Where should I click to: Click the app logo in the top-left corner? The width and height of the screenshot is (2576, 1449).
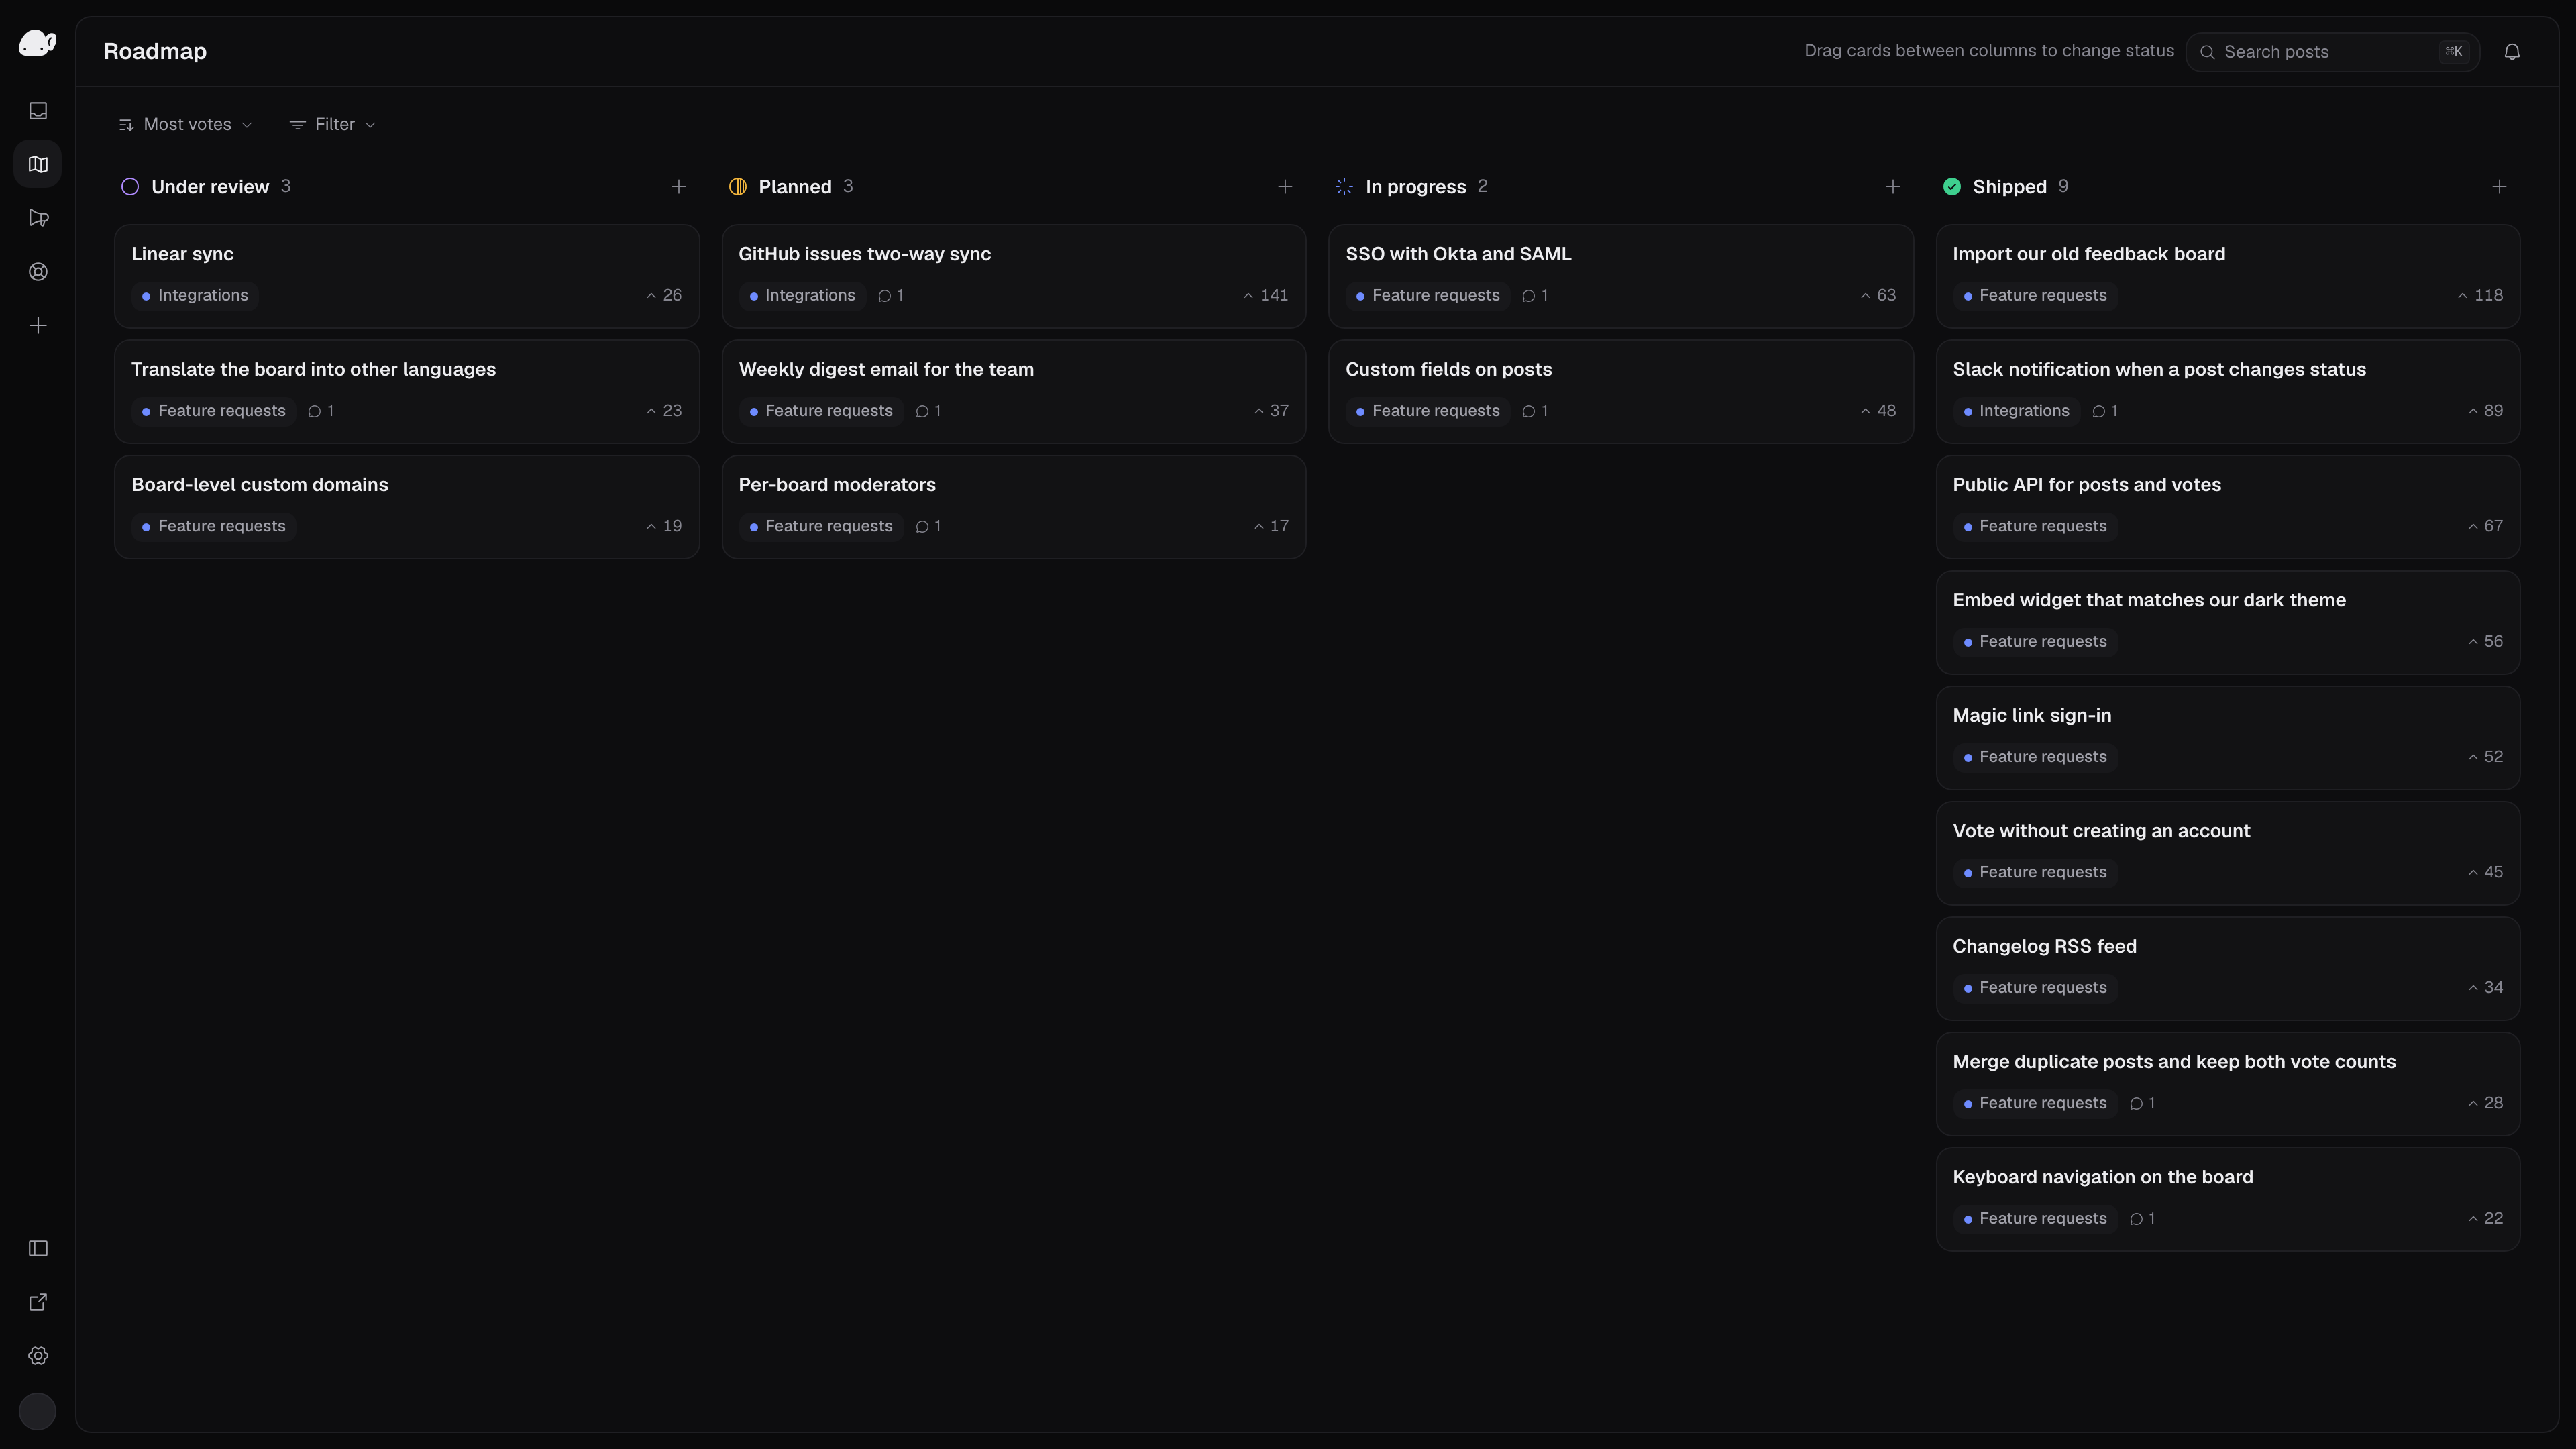pyautogui.click(x=38, y=43)
